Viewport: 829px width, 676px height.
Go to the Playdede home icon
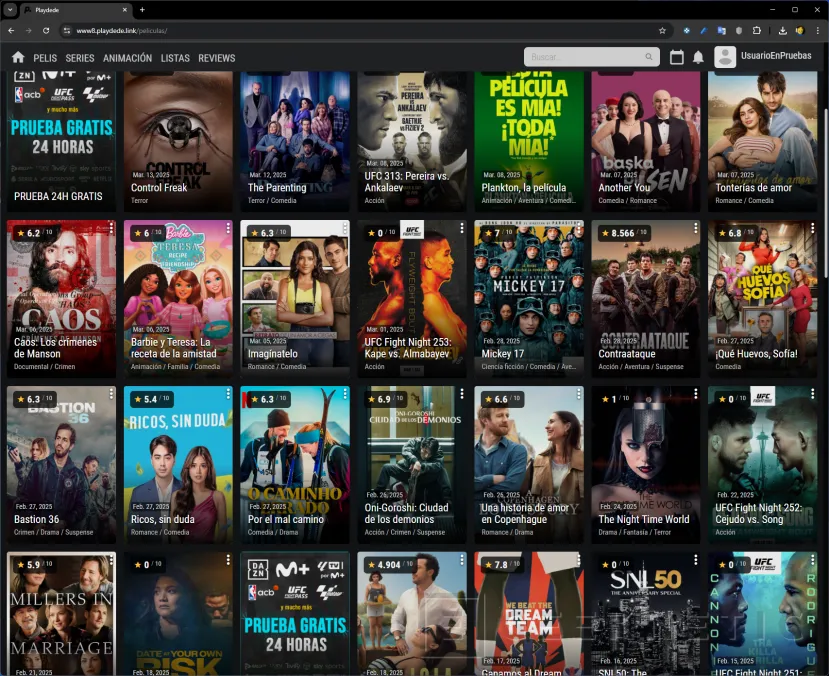click(x=18, y=57)
